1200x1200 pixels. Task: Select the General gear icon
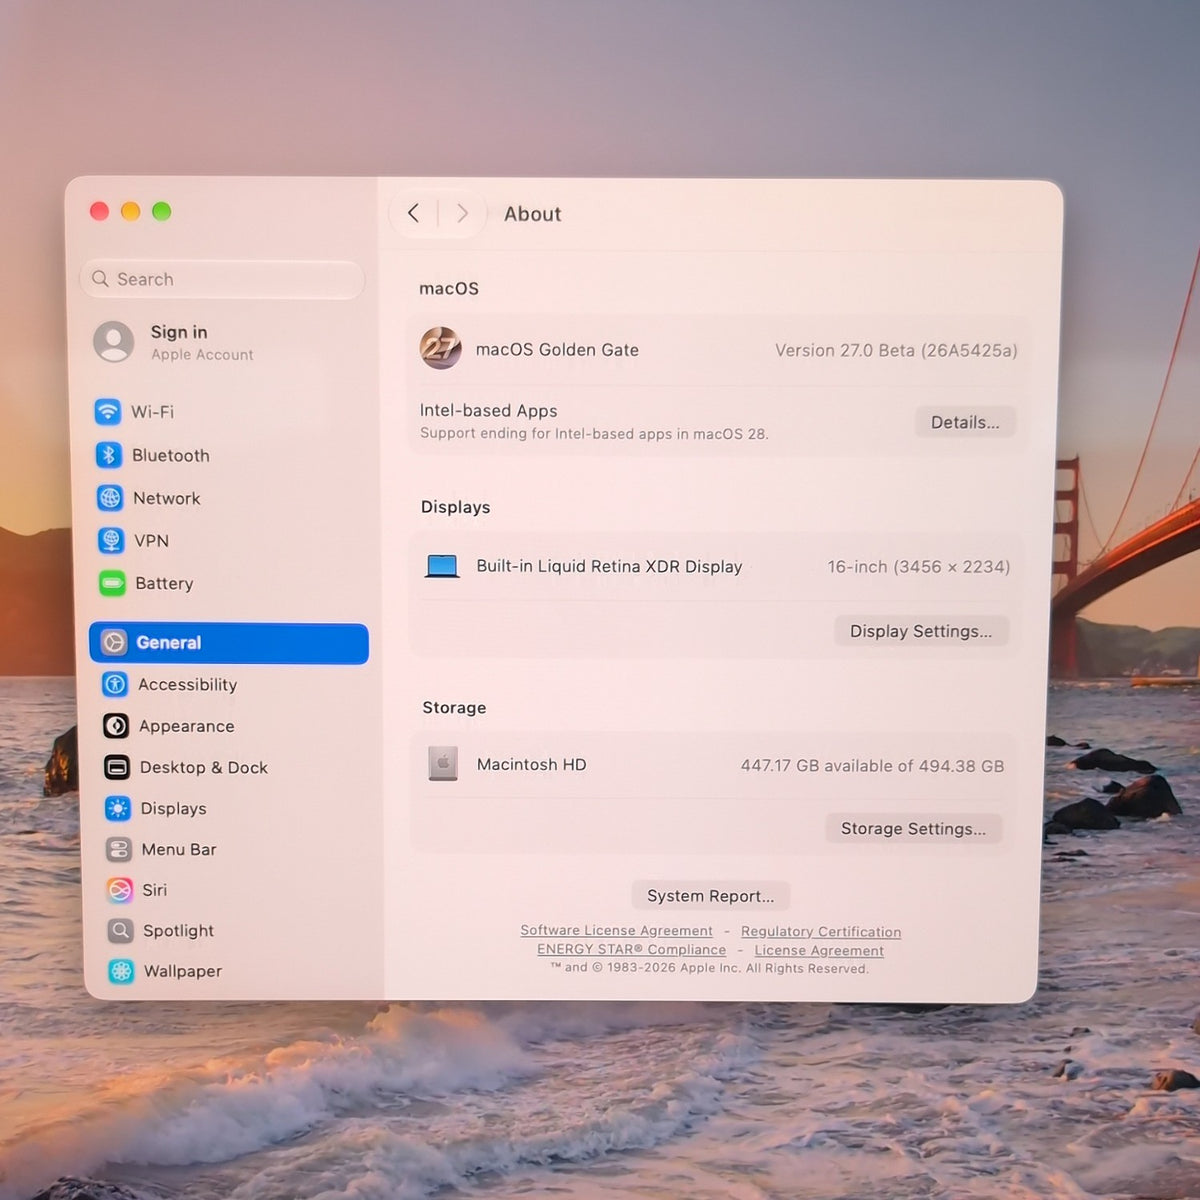click(114, 642)
